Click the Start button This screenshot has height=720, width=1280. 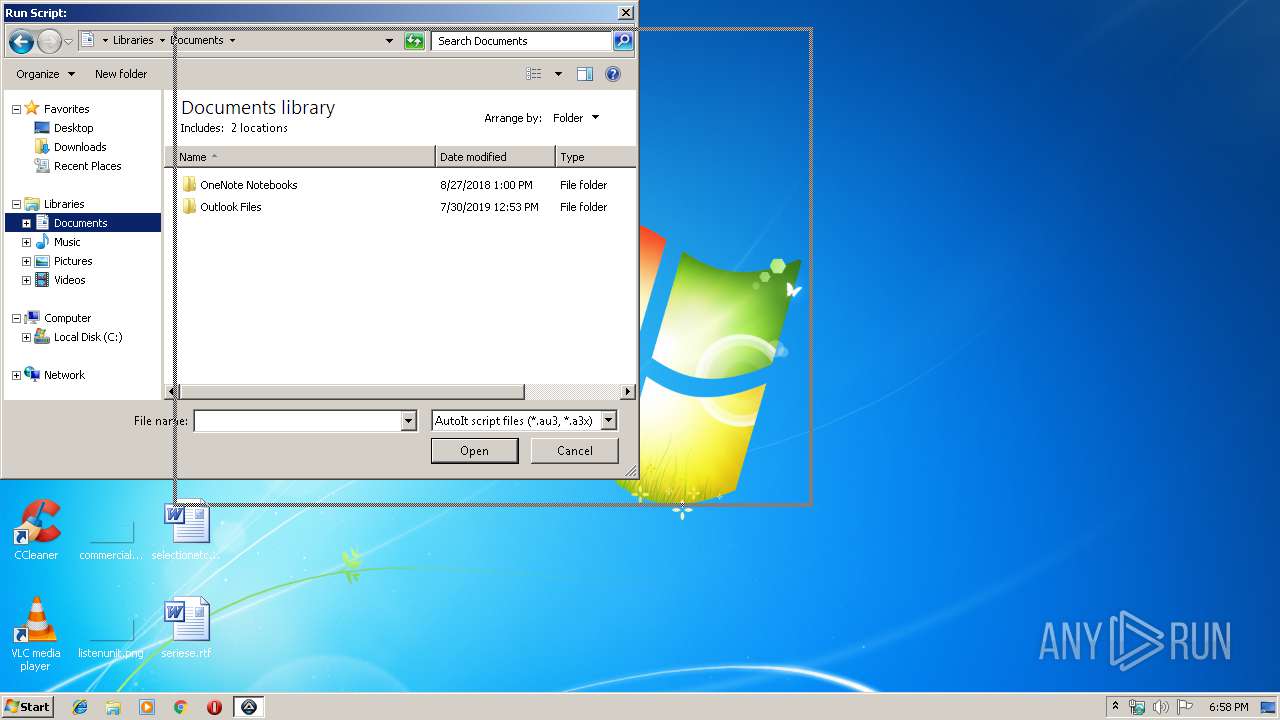tap(28, 707)
